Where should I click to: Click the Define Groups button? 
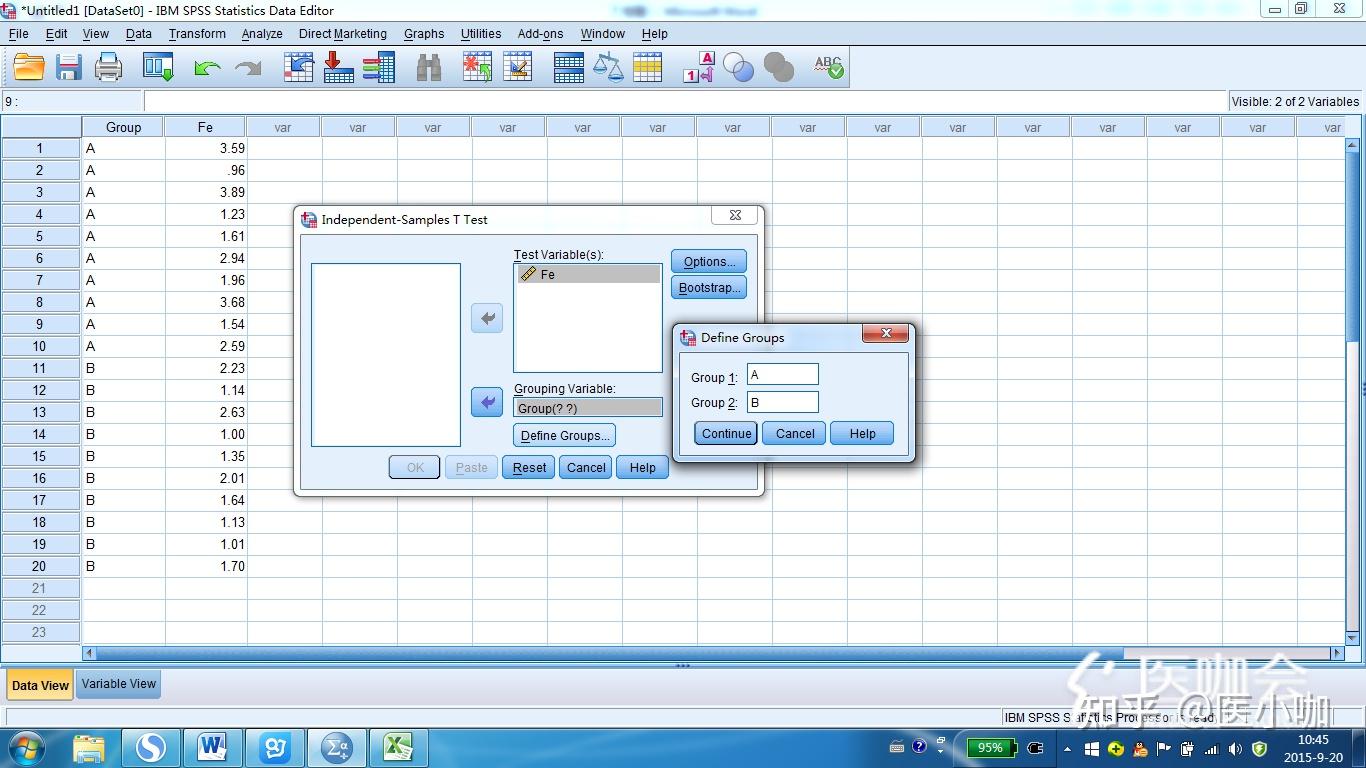click(x=565, y=435)
